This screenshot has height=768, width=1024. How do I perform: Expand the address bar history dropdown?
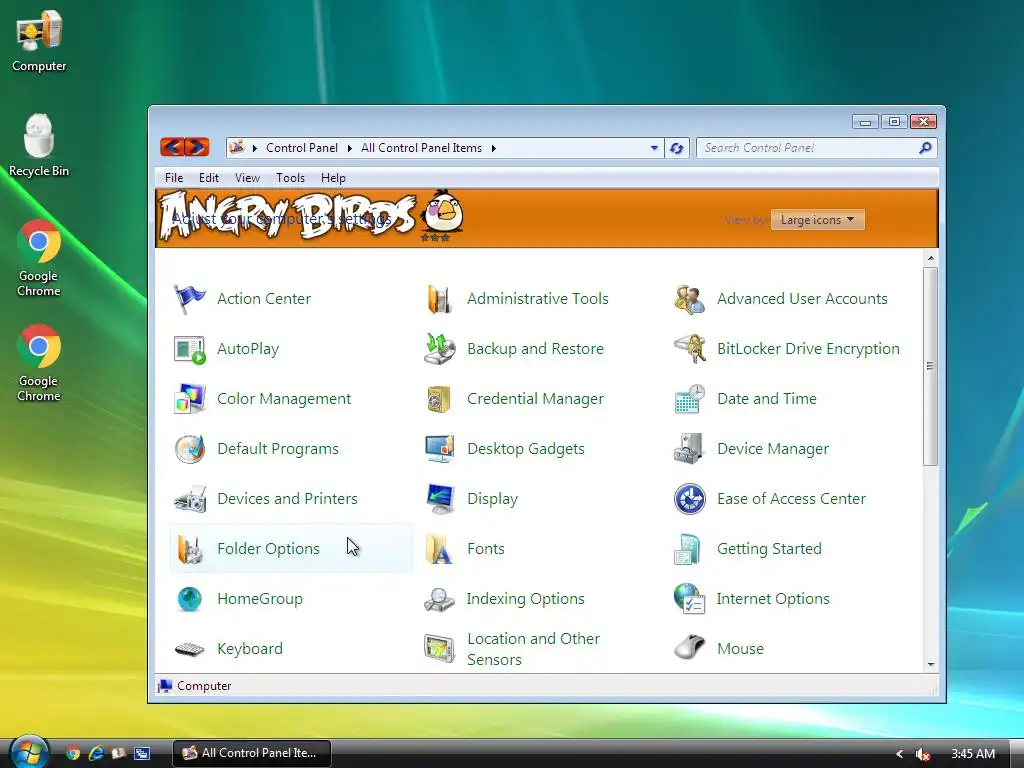(654, 148)
